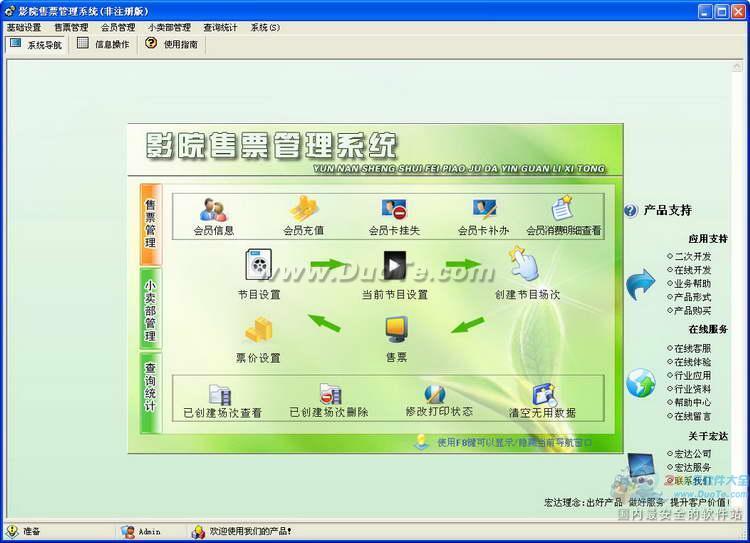
Task: Open the 售票 monitor icon
Action: [397, 330]
